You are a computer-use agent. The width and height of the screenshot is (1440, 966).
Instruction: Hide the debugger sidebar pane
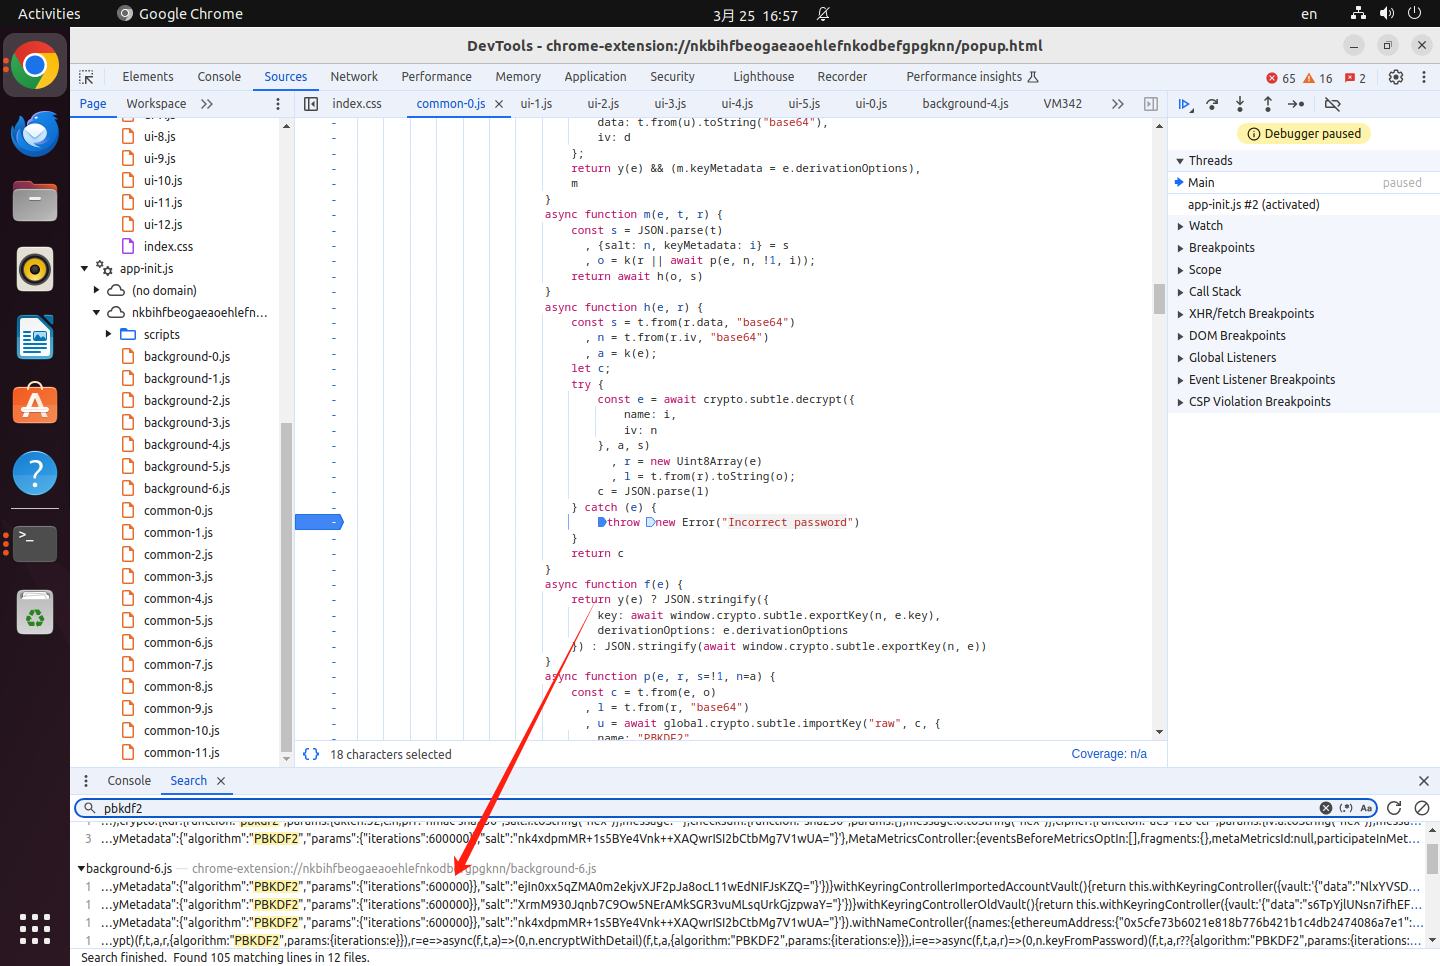(x=1151, y=104)
